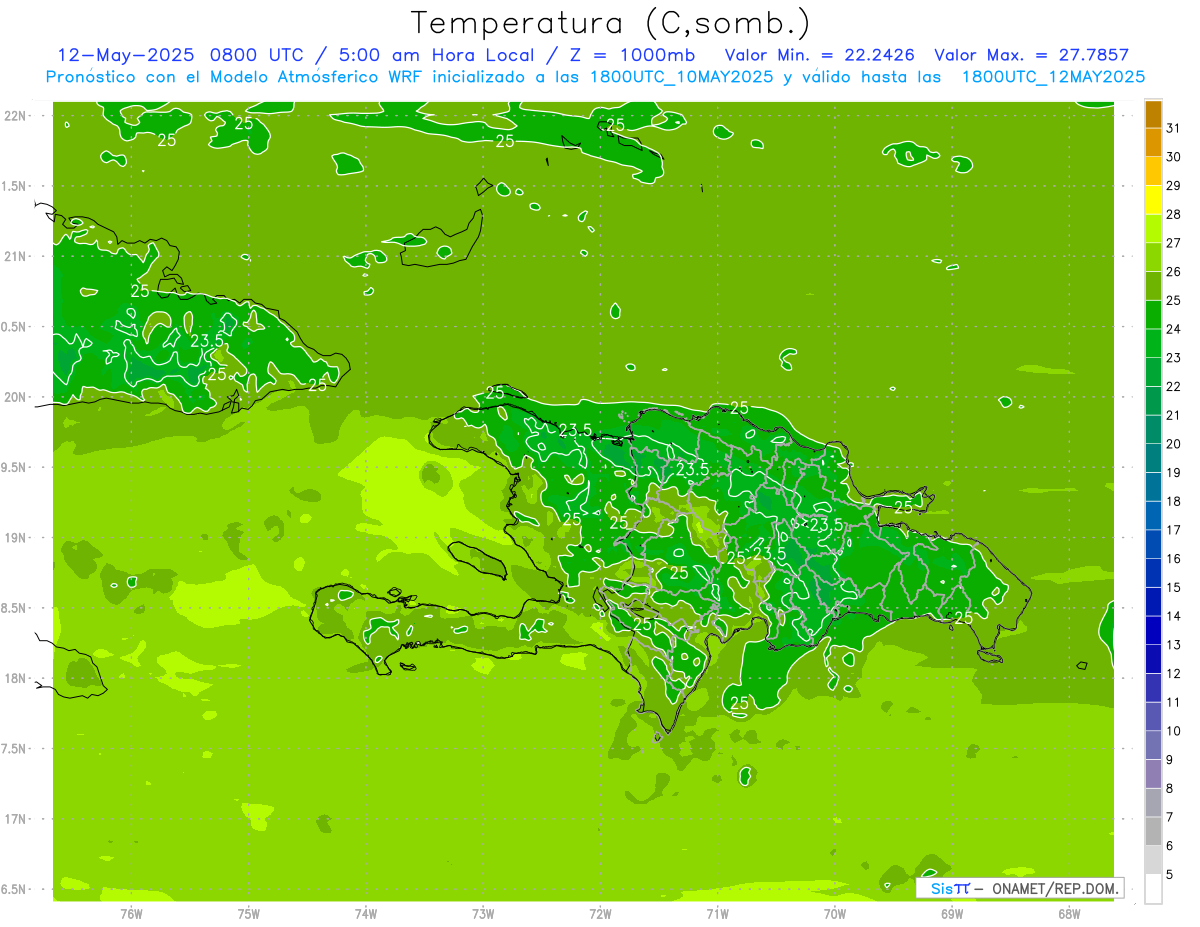Click the longitude axis label '76W'
The width and height of the screenshot is (1200, 927).
tap(131, 913)
